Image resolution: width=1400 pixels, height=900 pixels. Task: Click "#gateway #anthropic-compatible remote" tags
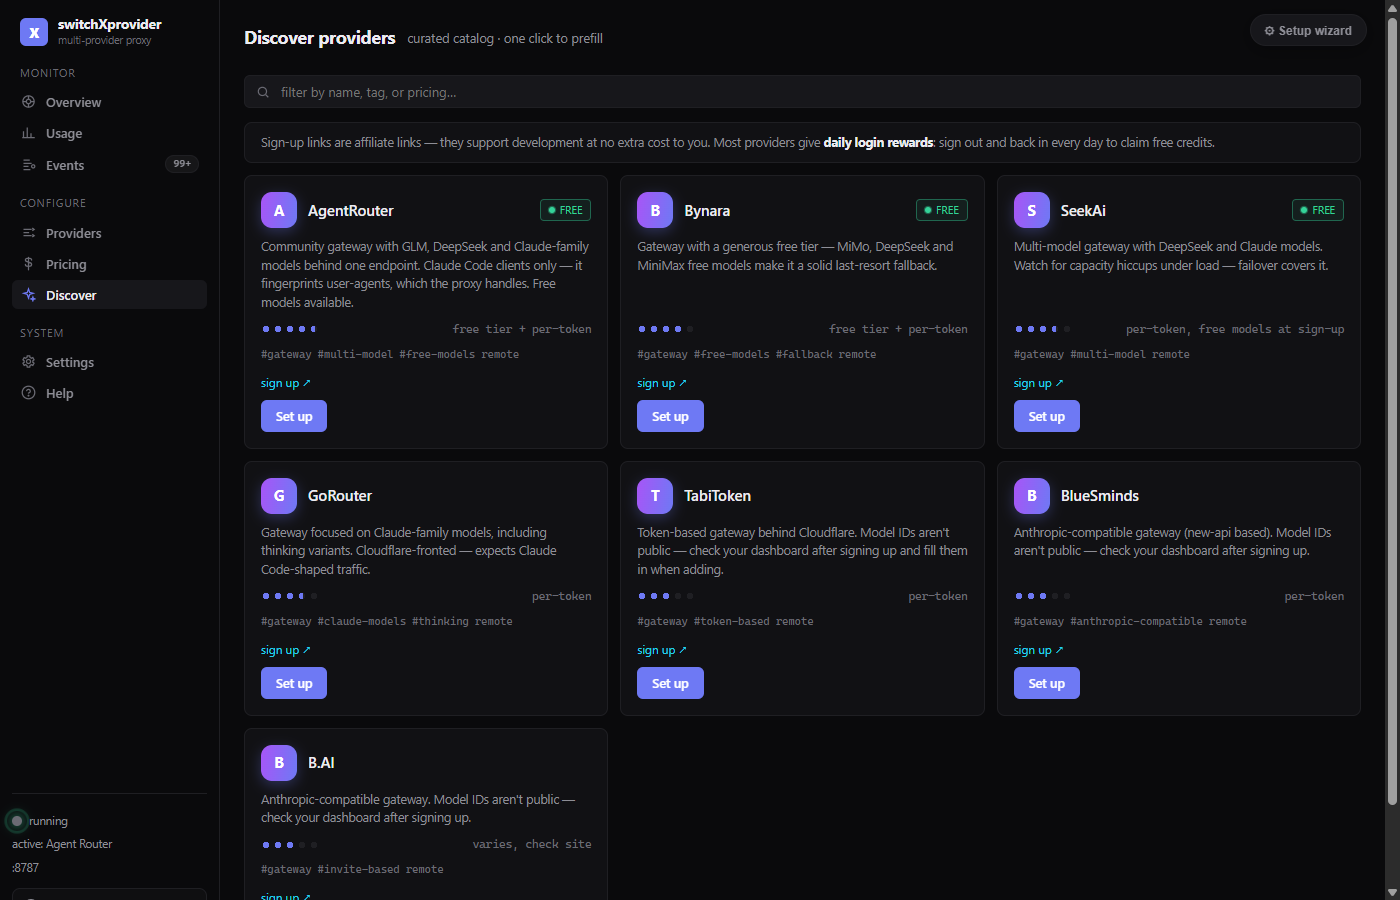tap(1130, 621)
